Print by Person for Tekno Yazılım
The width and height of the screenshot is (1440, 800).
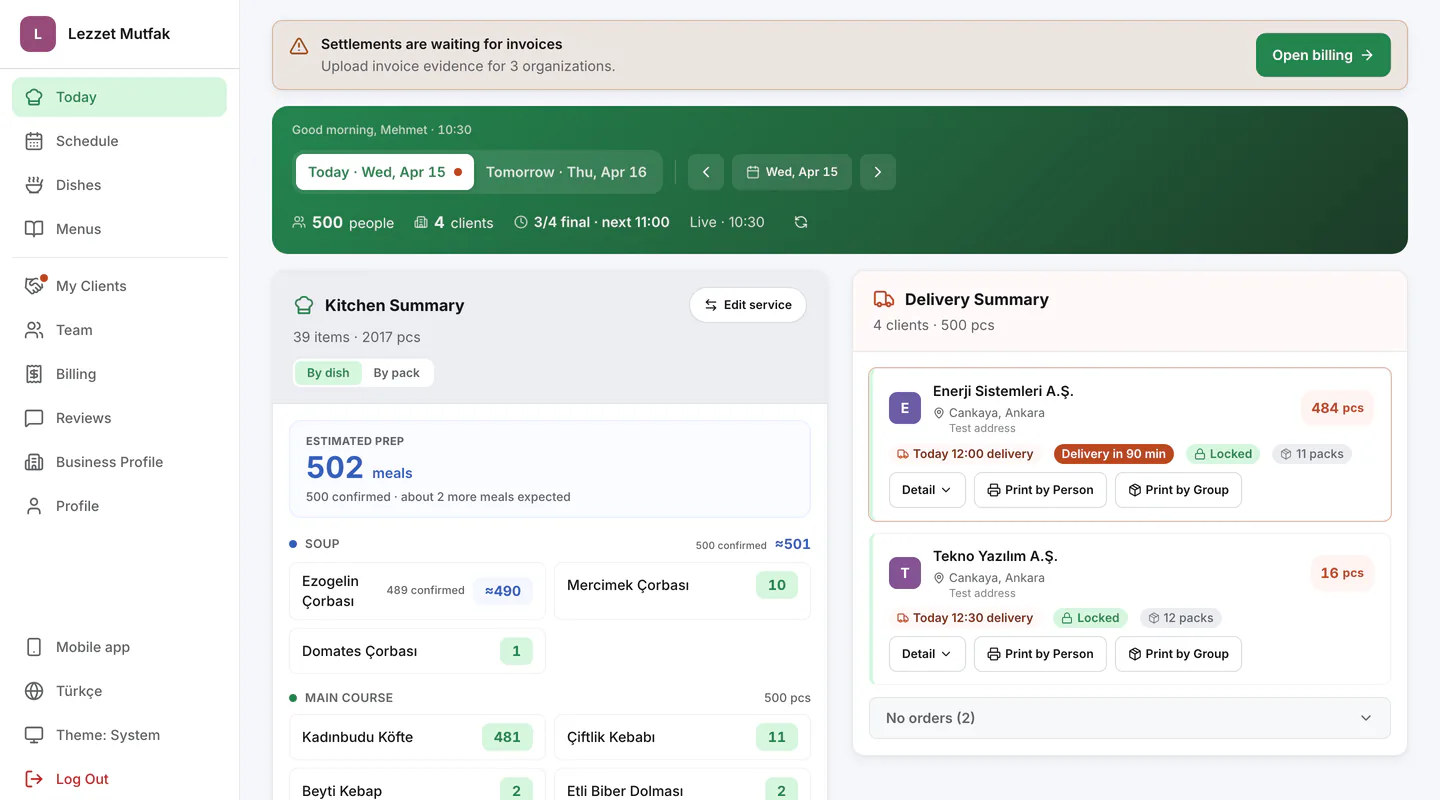click(1040, 654)
